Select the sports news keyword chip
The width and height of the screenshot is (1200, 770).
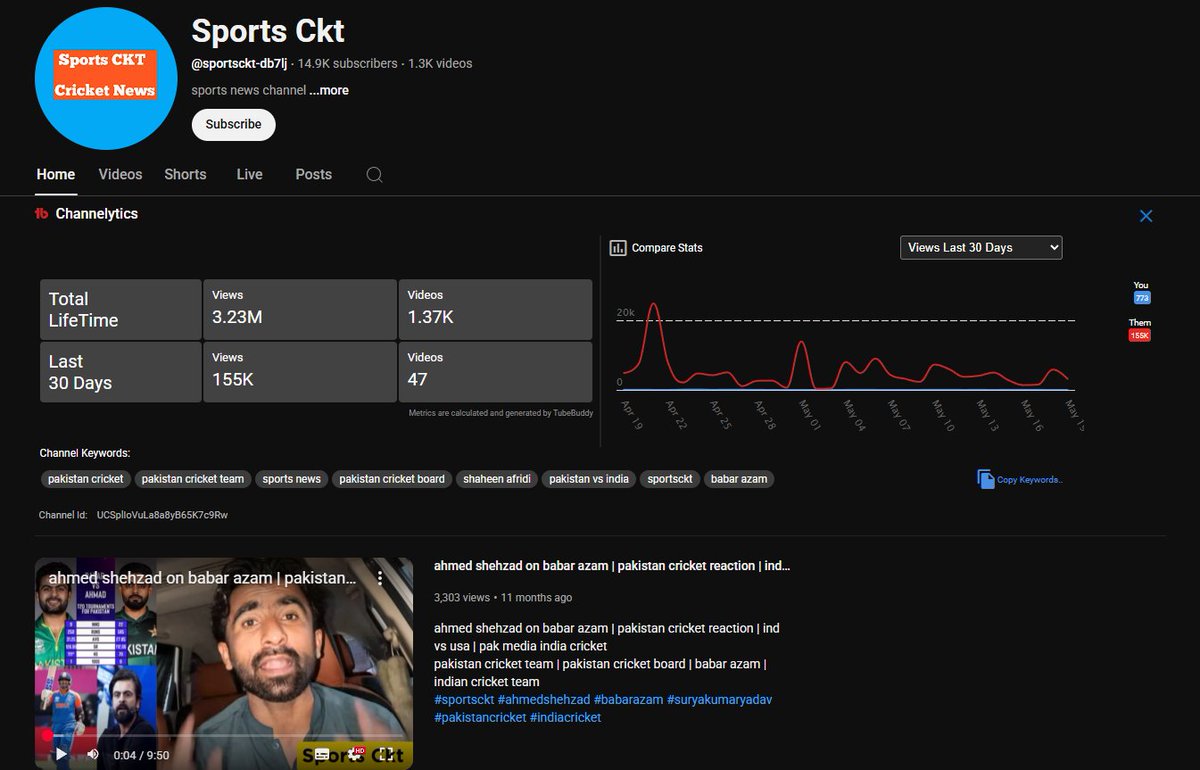click(x=292, y=479)
